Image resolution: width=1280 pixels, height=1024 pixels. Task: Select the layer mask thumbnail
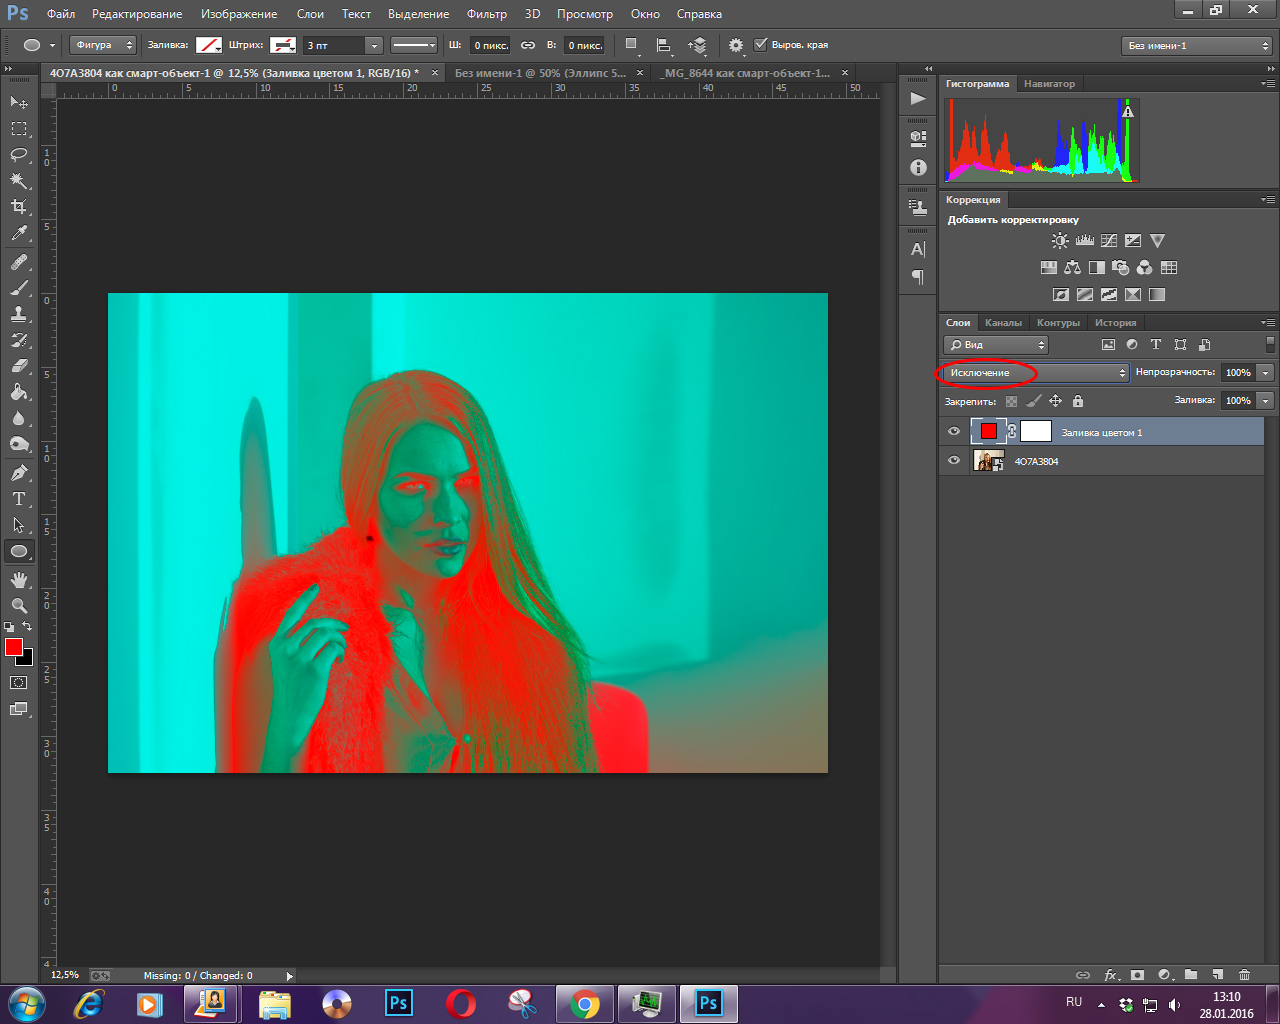pos(1036,431)
